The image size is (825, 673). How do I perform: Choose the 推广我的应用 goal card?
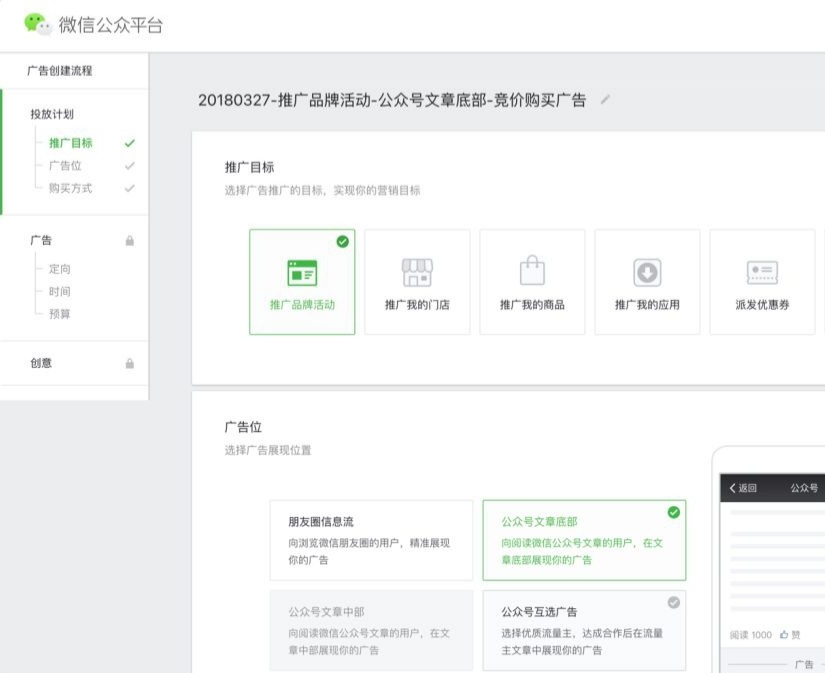click(647, 282)
